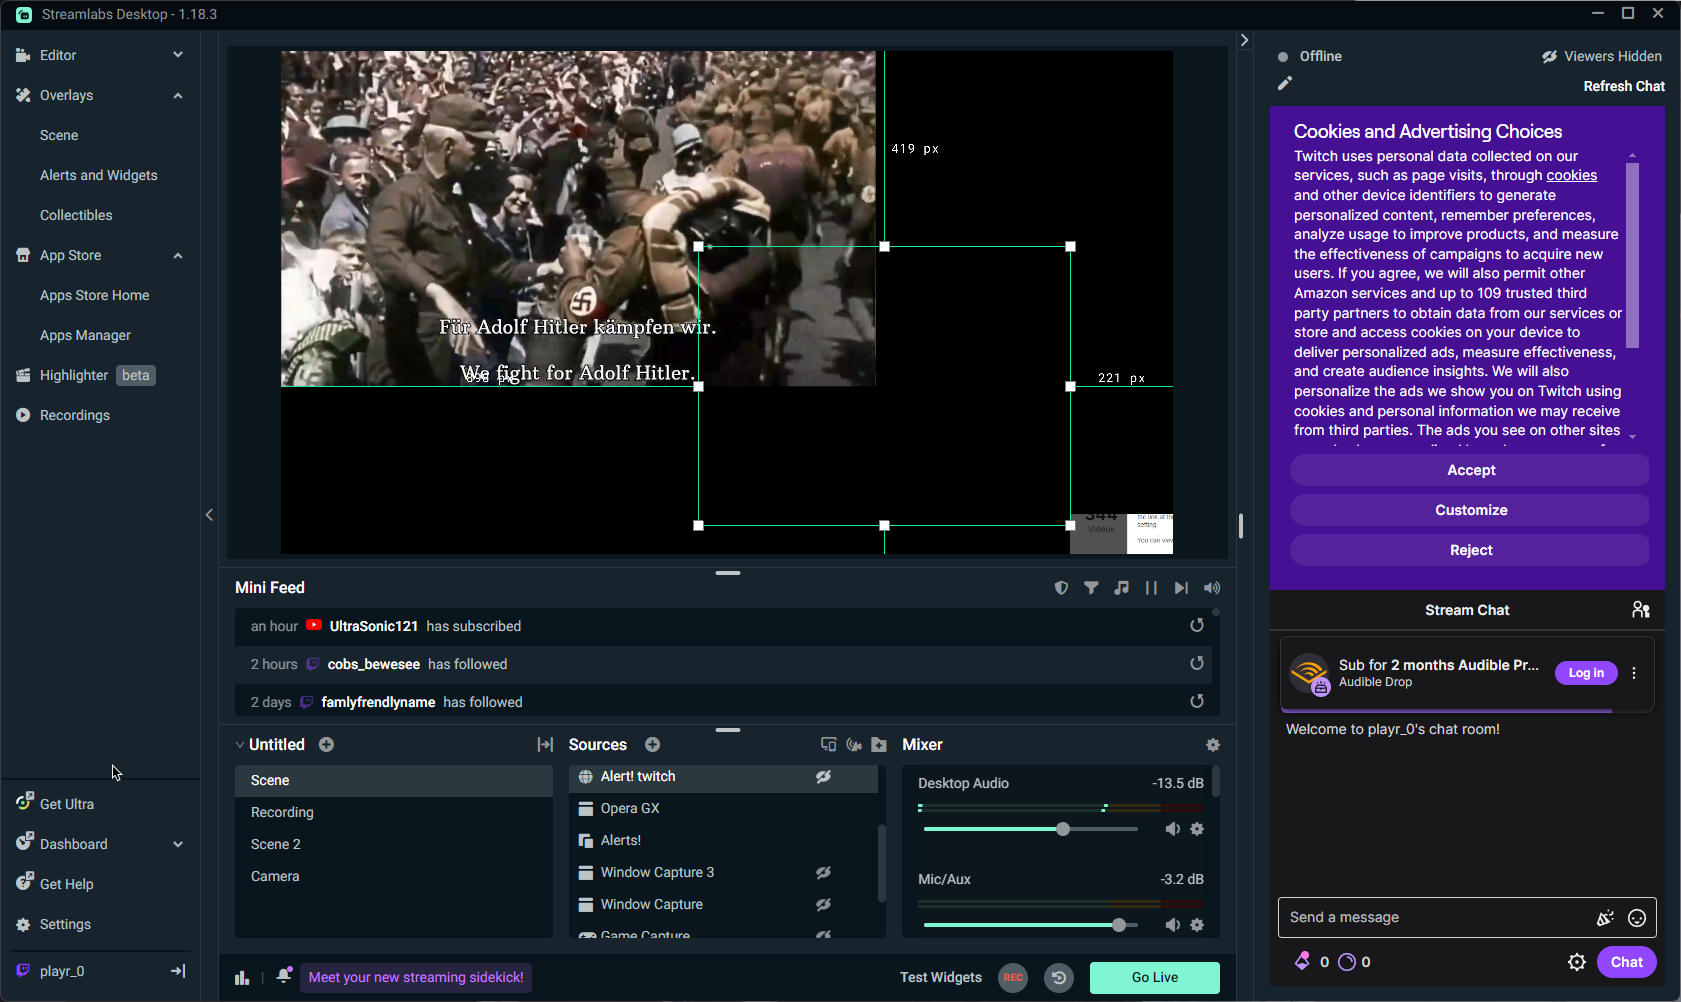Toggle visibility of the Window Capture source
1681x1002 pixels.
823,904
